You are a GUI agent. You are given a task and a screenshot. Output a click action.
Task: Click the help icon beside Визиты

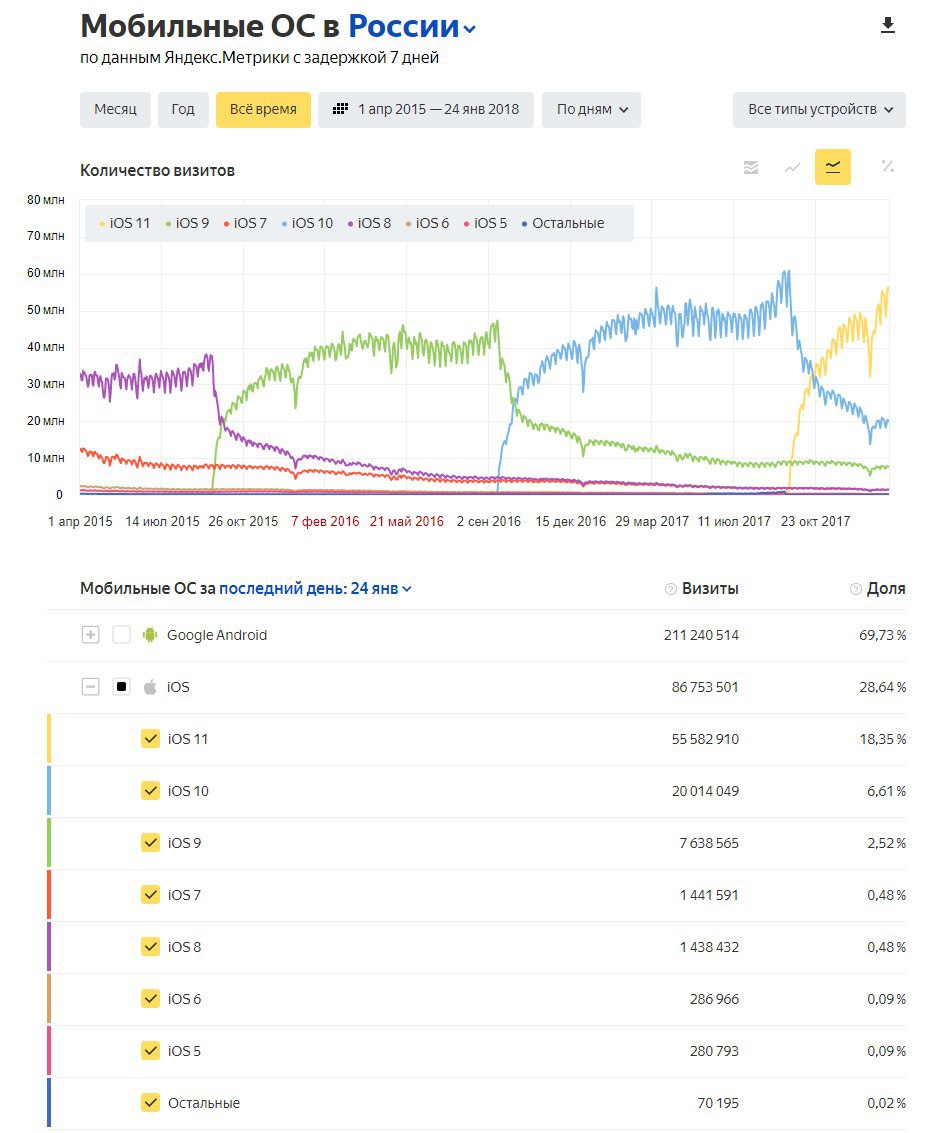[671, 590]
